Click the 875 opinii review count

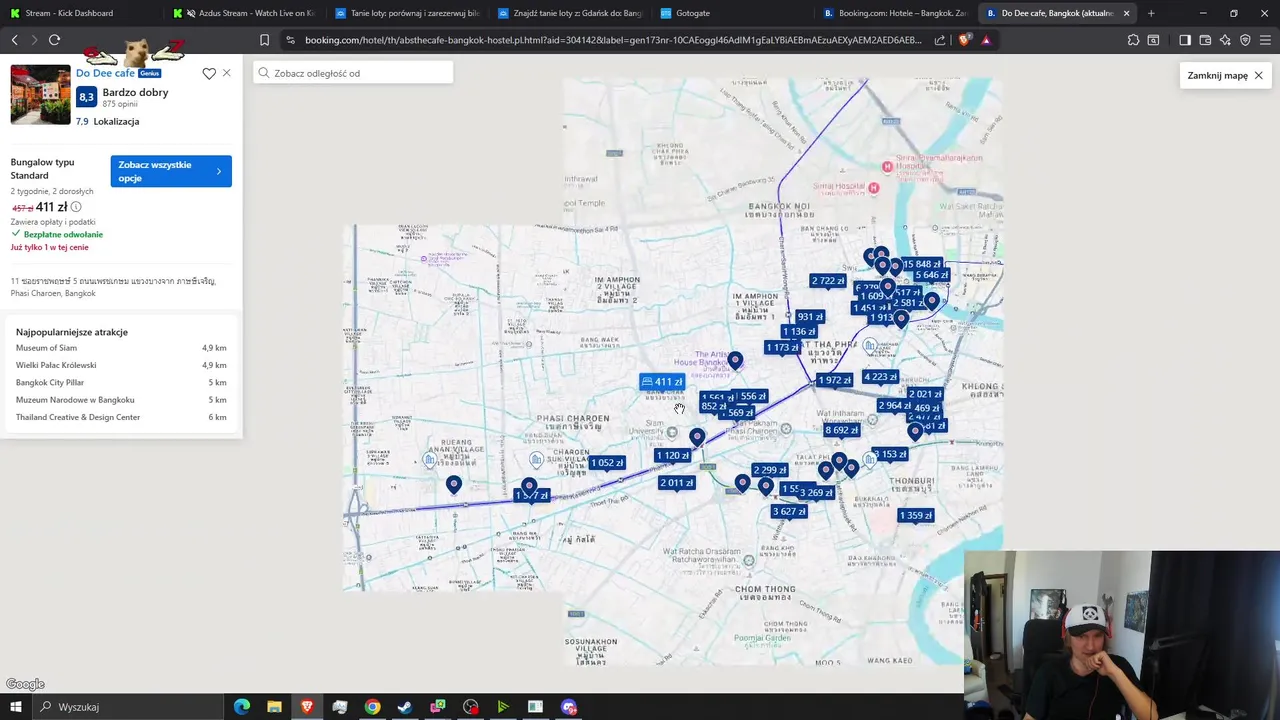120,104
